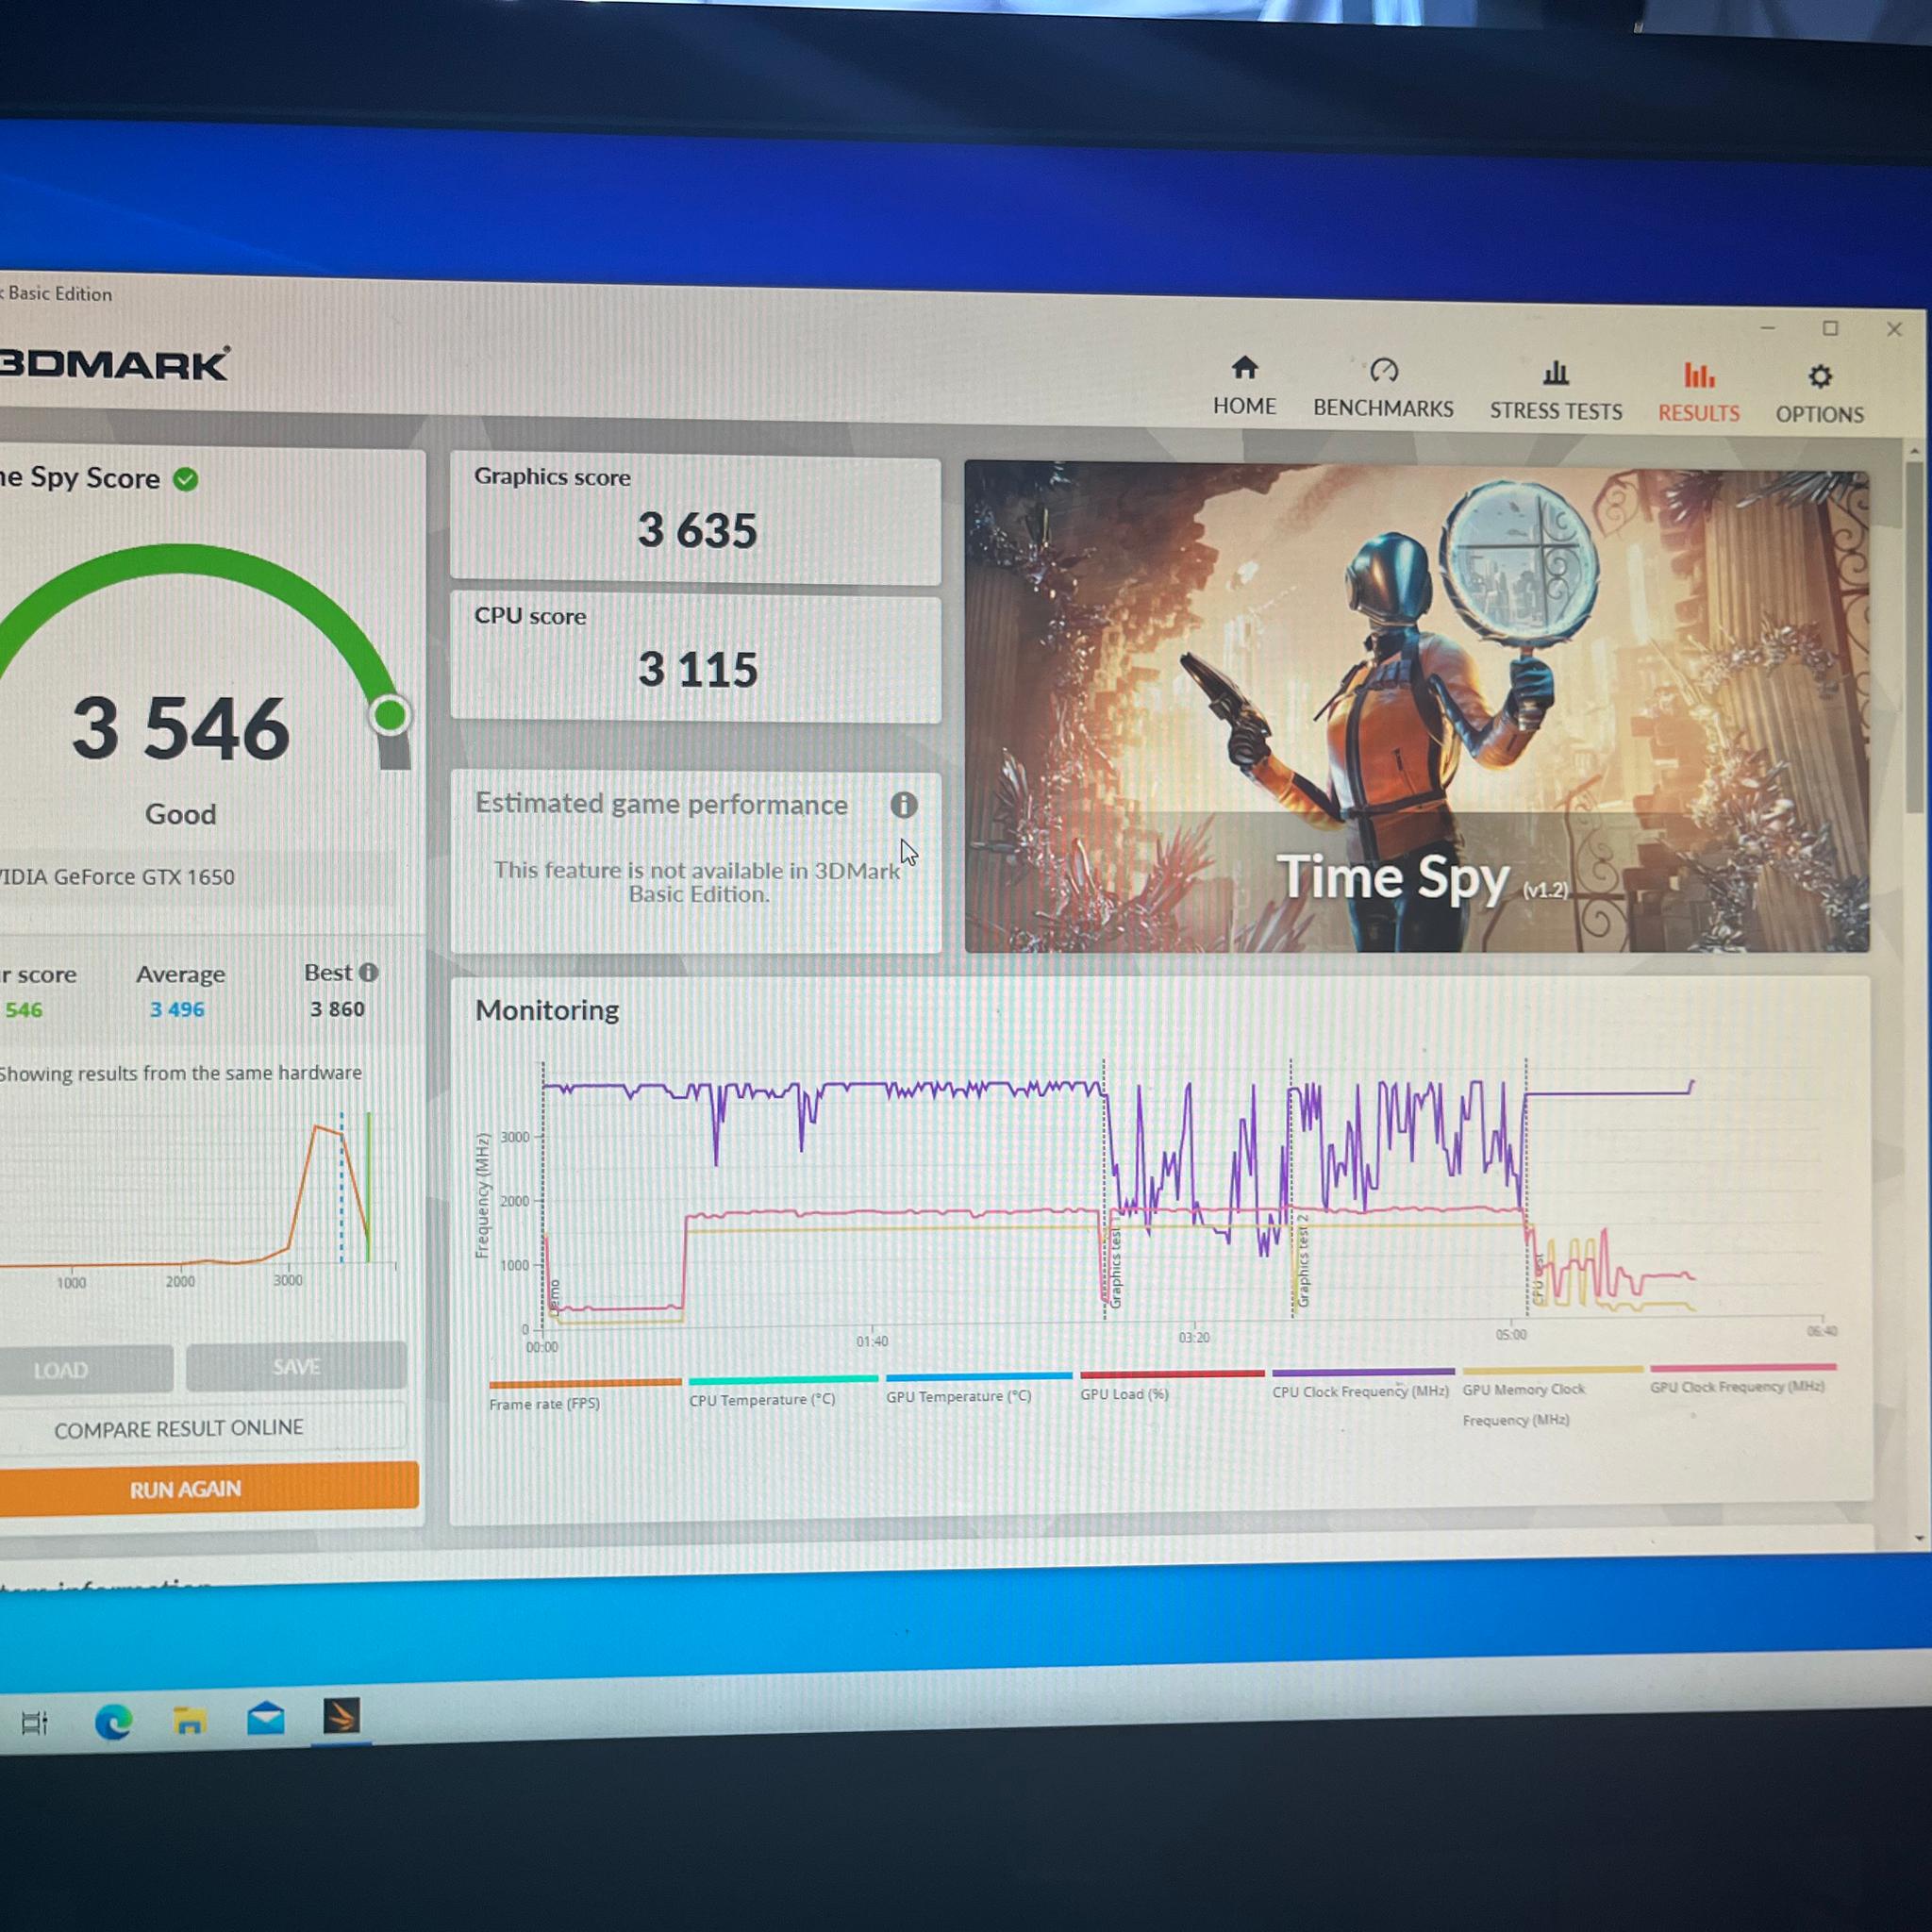Close the 3DMark window
This screenshot has width=1932, height=1932.
coord(1894,329)
